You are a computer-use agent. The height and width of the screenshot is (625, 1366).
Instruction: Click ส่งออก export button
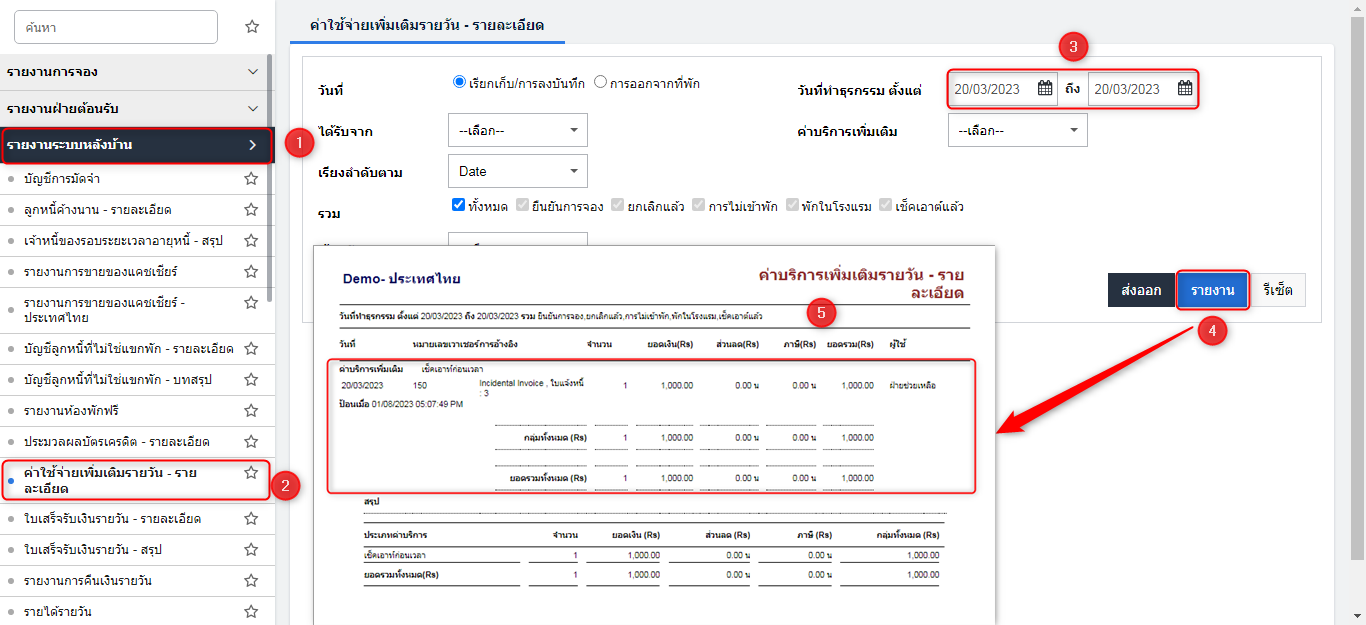[1141, 290]
